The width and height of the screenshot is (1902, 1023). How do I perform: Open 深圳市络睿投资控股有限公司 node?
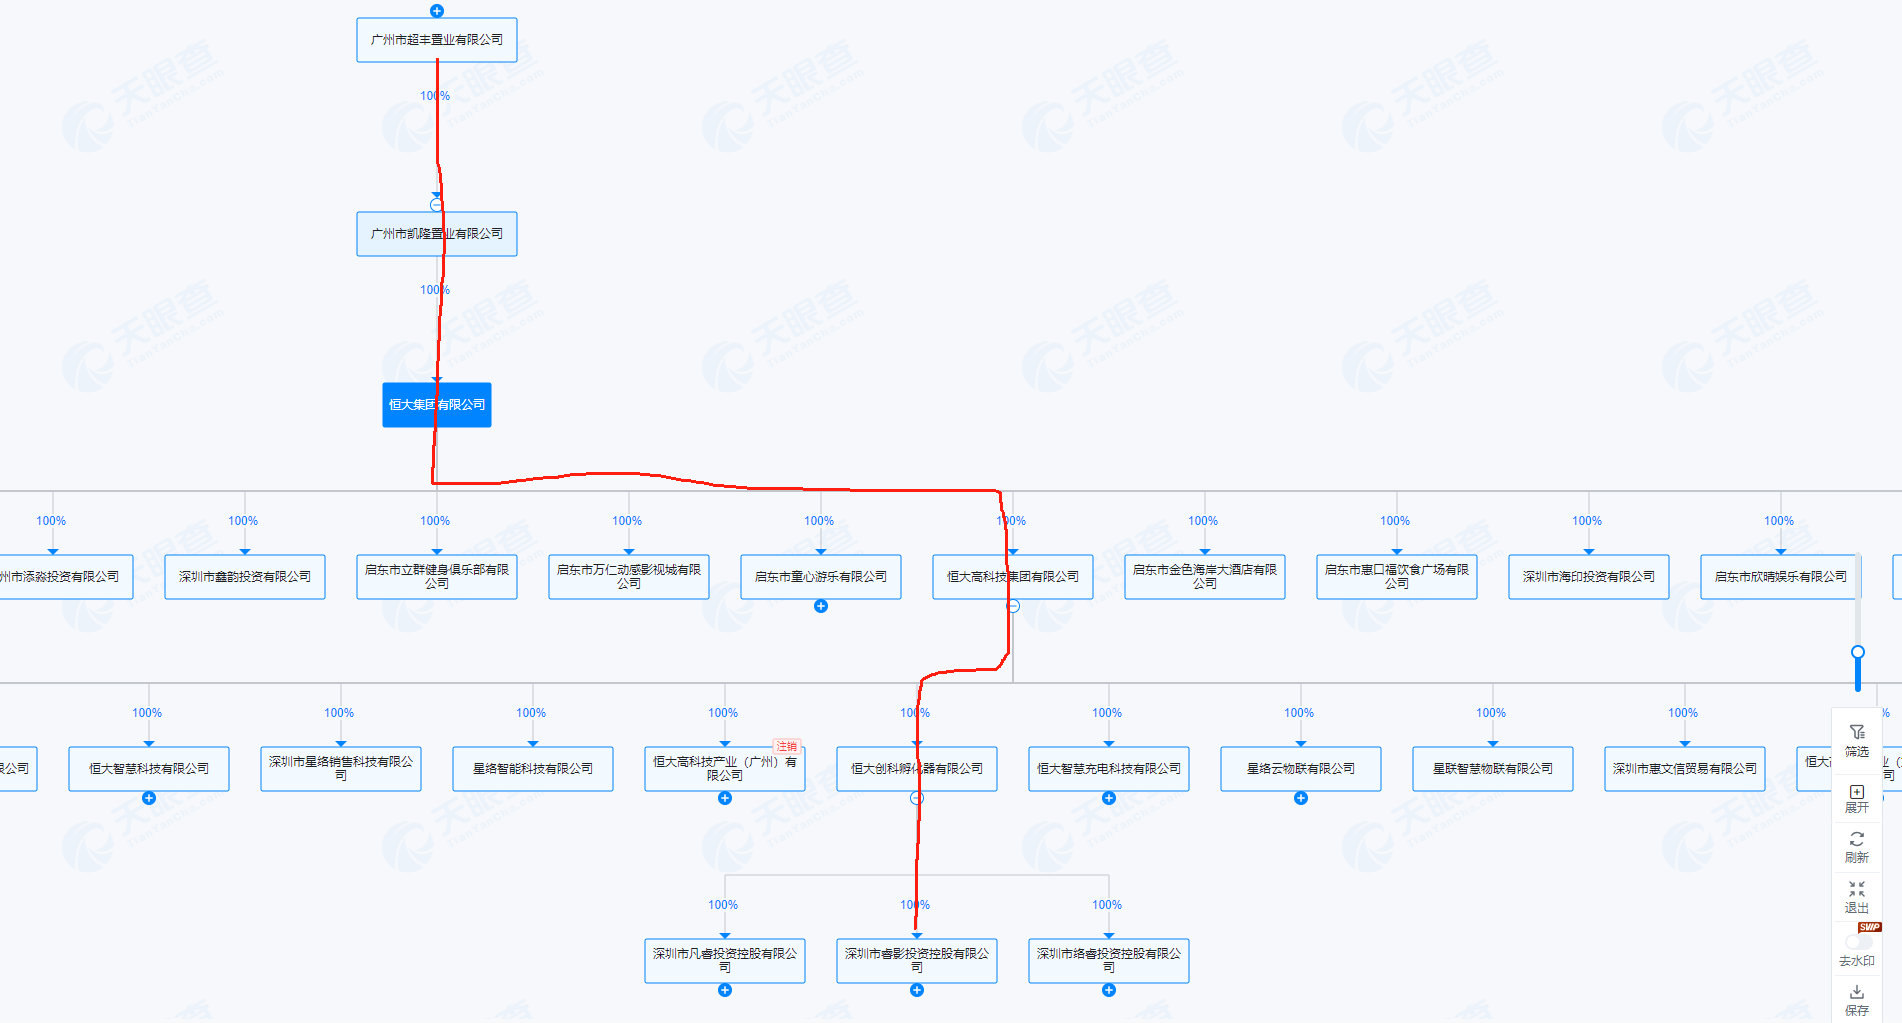click(x=1109, y=961)
